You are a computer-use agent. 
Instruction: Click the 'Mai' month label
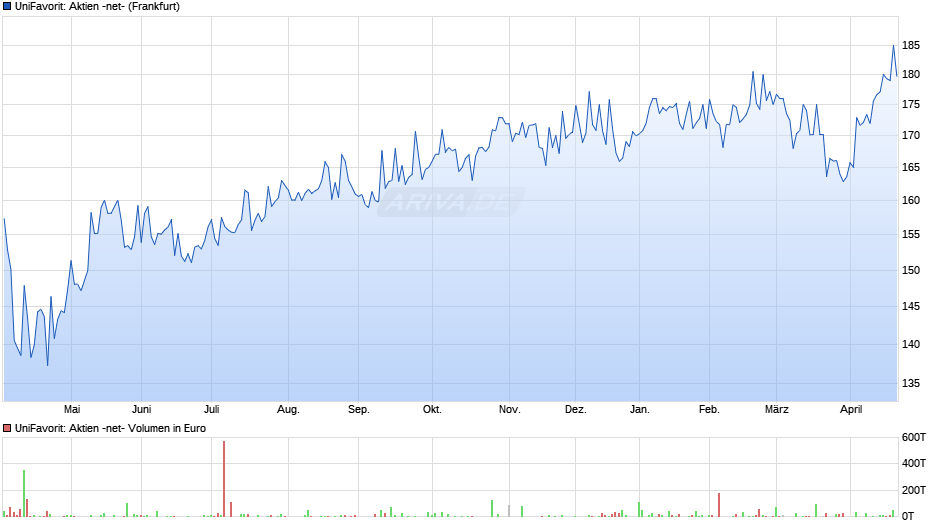point(72,409)
